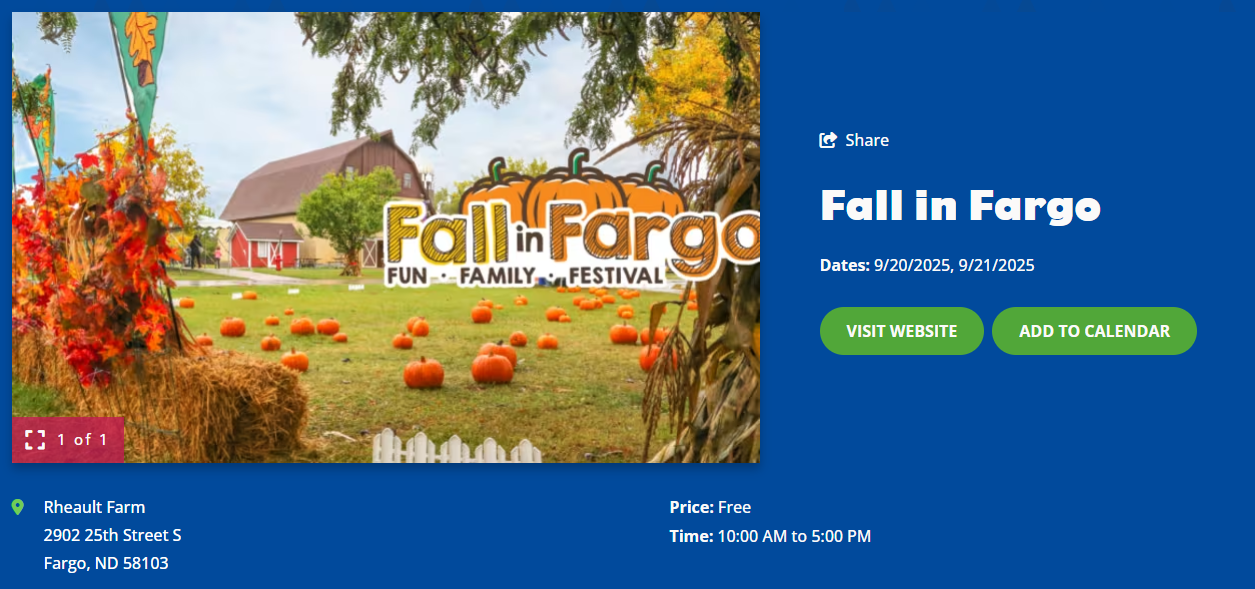This screenshot has height=589, width=1255.
Task: Expand the photo with the fullscreen icon
Action: [35, 440]
